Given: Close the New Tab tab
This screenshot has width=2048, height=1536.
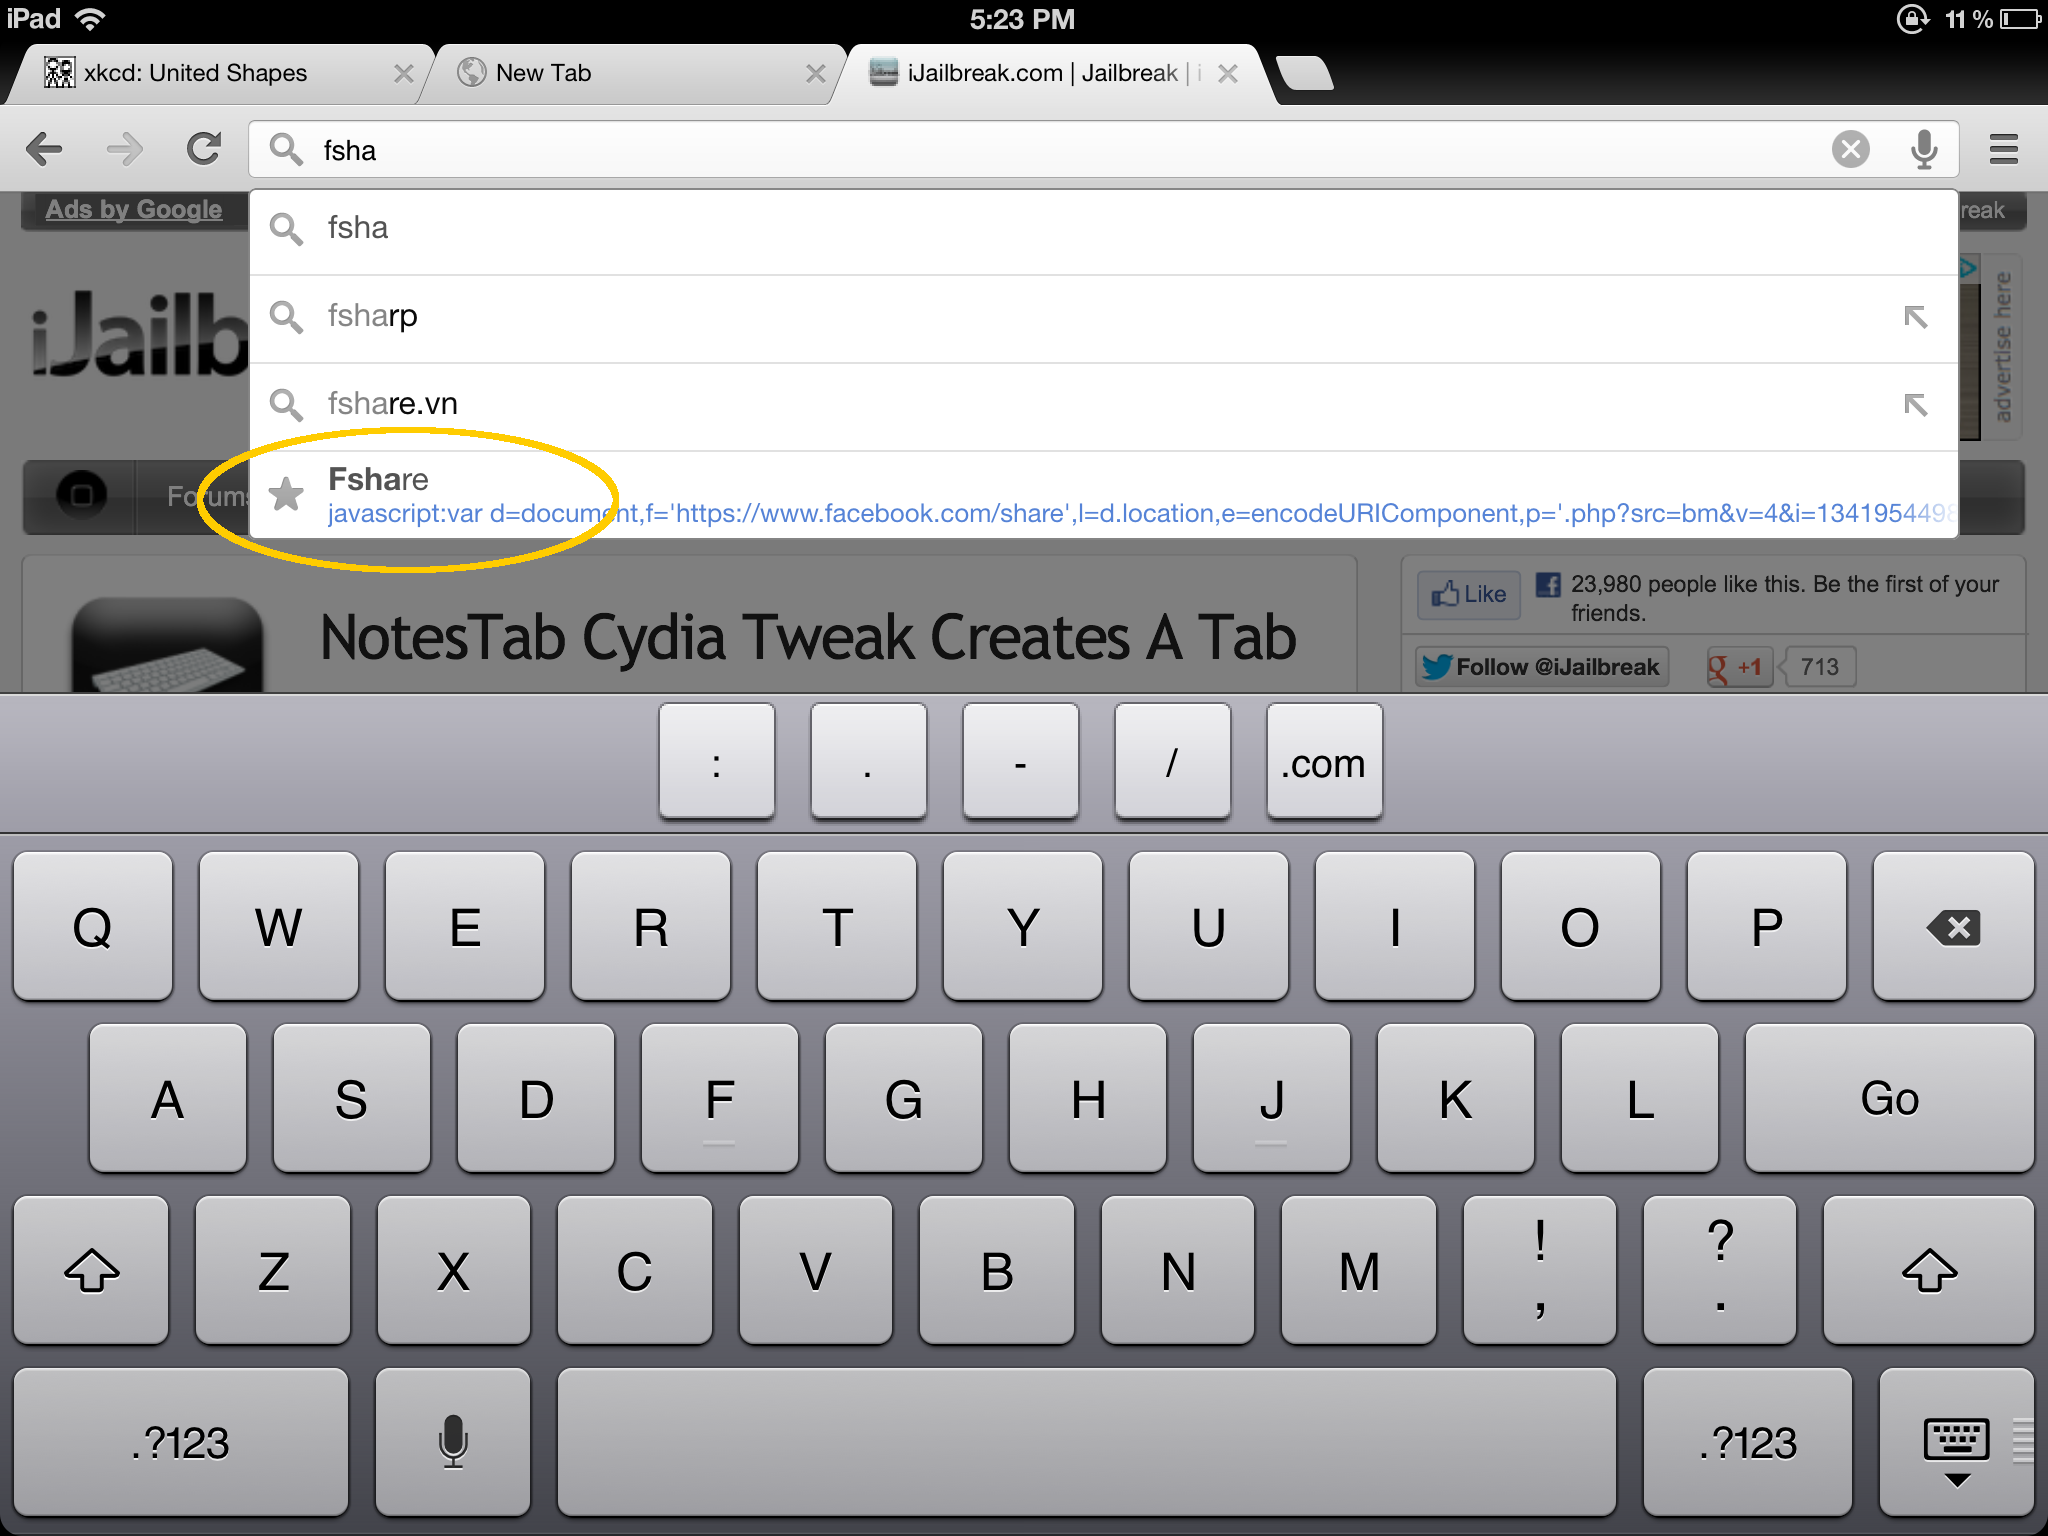Looking at the screenshot, I should tap(815, 74).
